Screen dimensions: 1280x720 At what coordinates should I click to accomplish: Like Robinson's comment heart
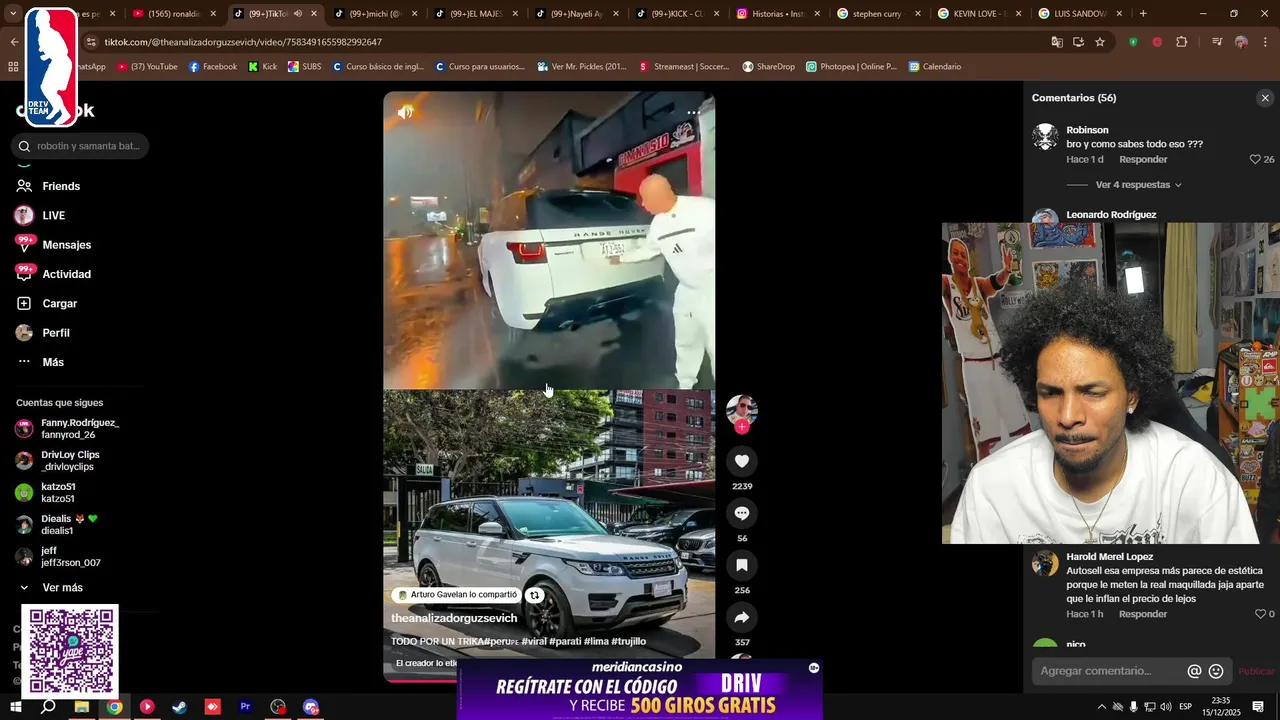point(1255,160)
